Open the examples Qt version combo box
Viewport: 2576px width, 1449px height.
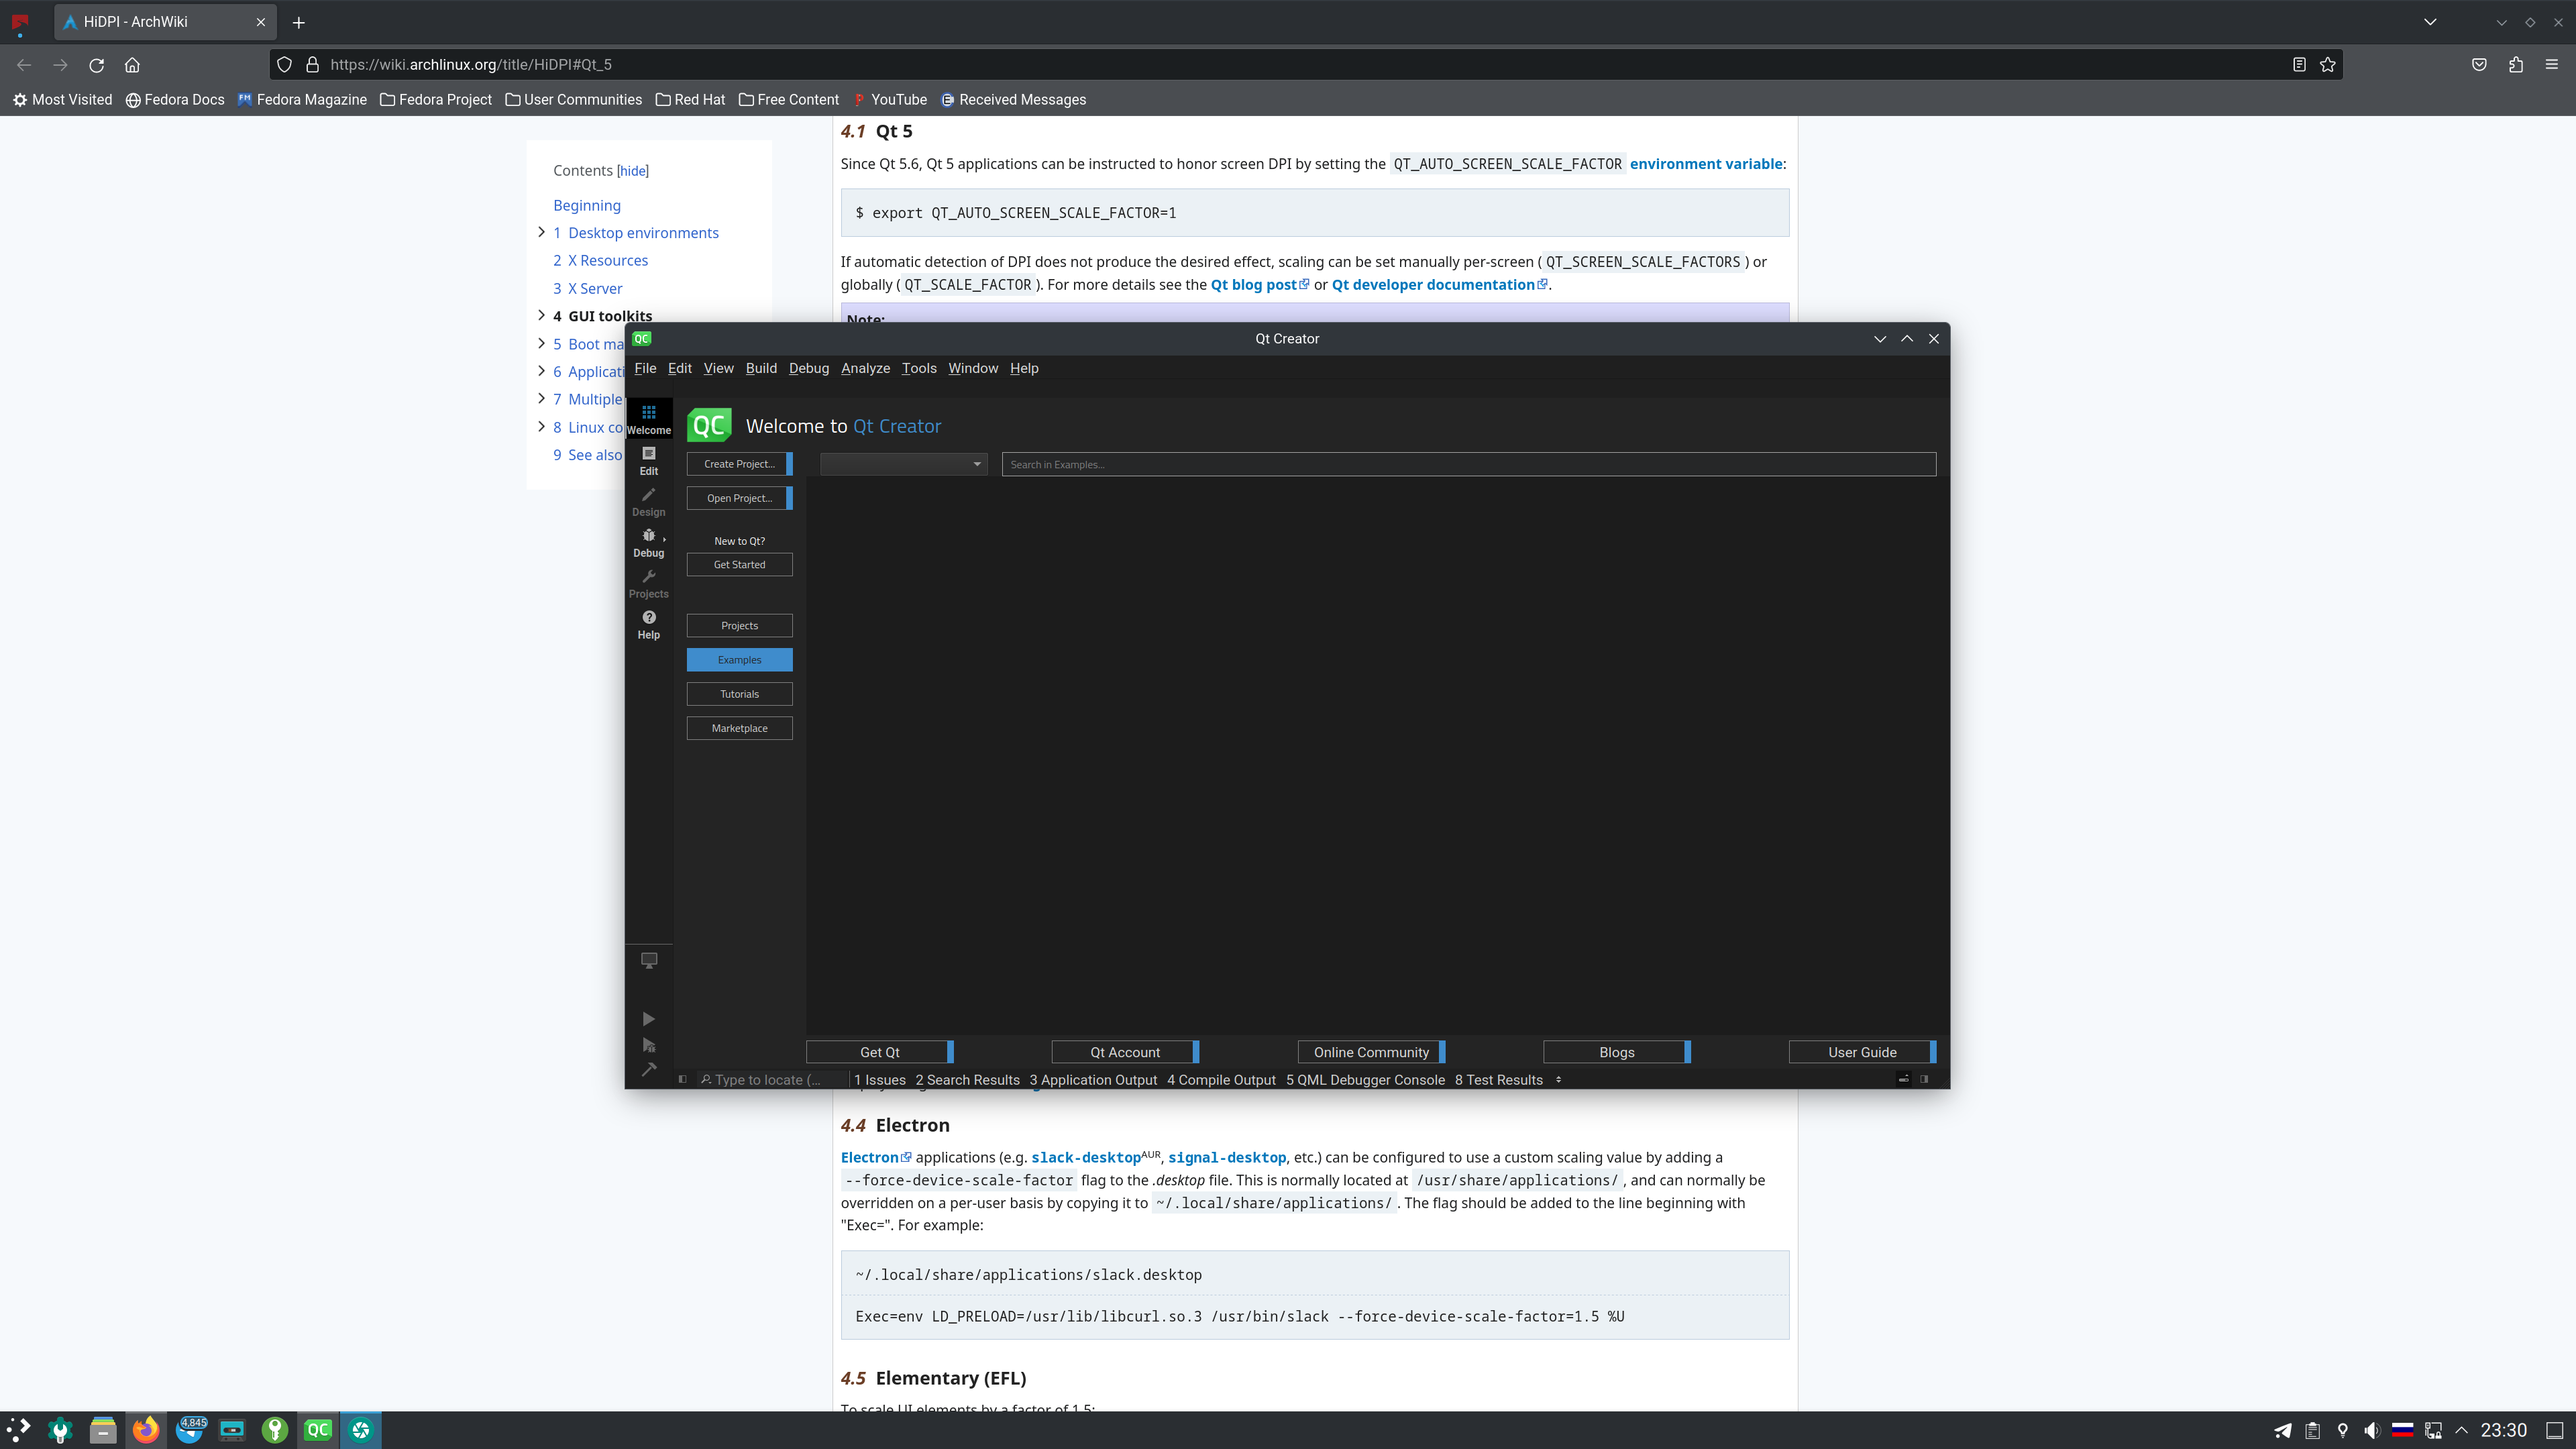[903, 464]
